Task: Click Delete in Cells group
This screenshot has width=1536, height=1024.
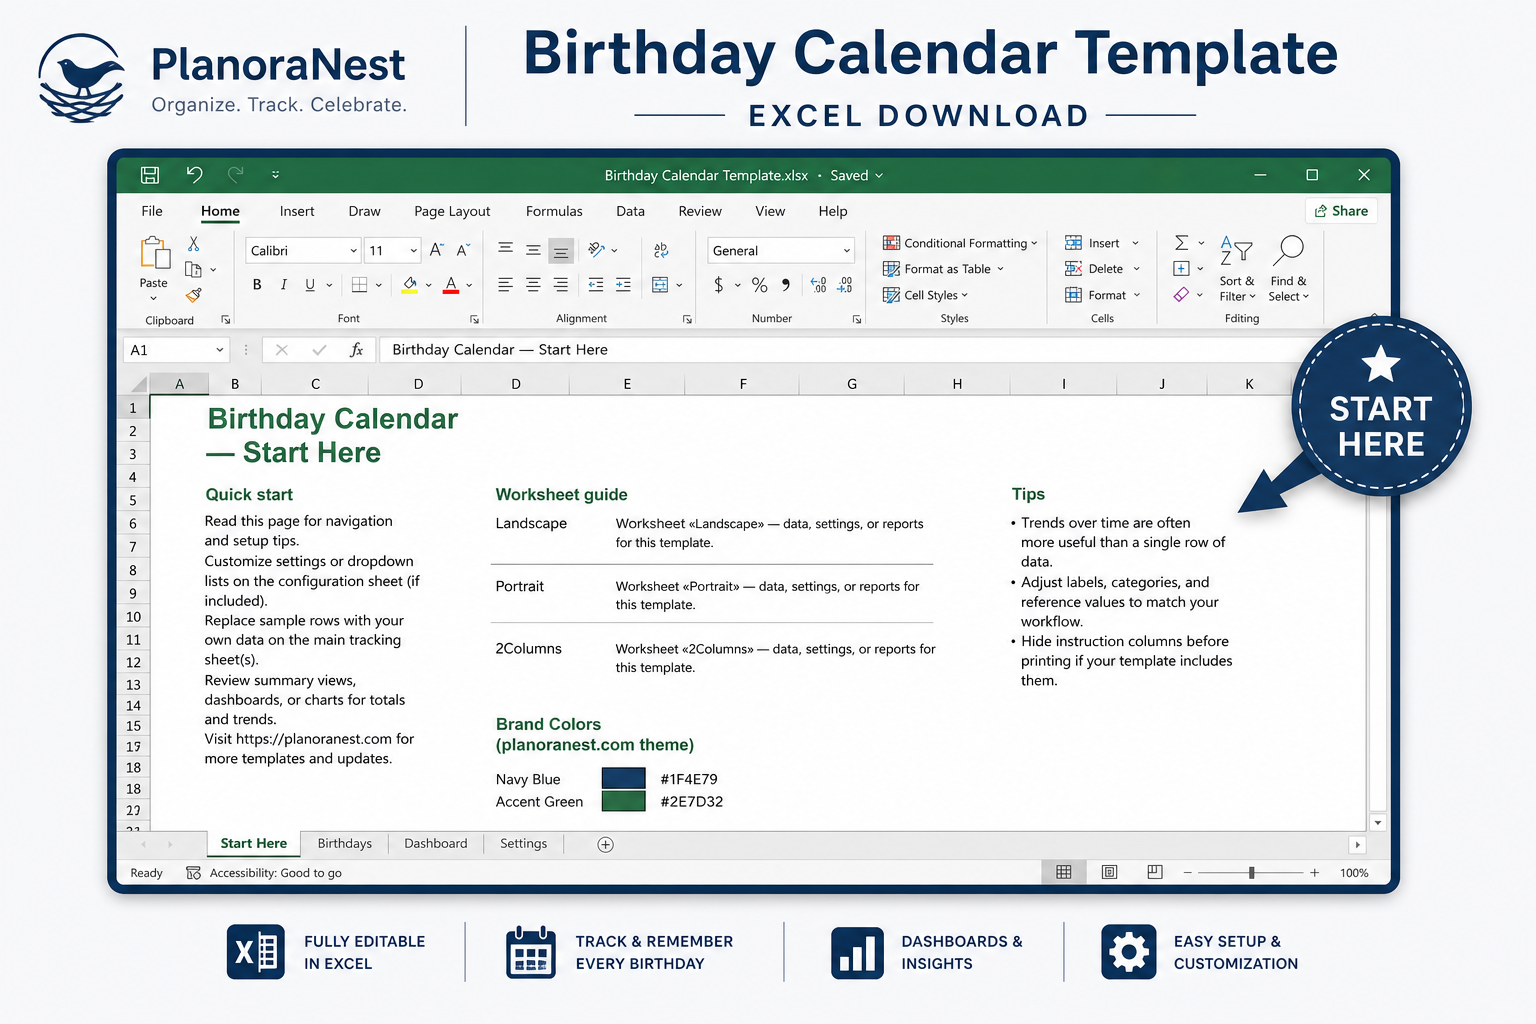Action: pos(1103,269)
